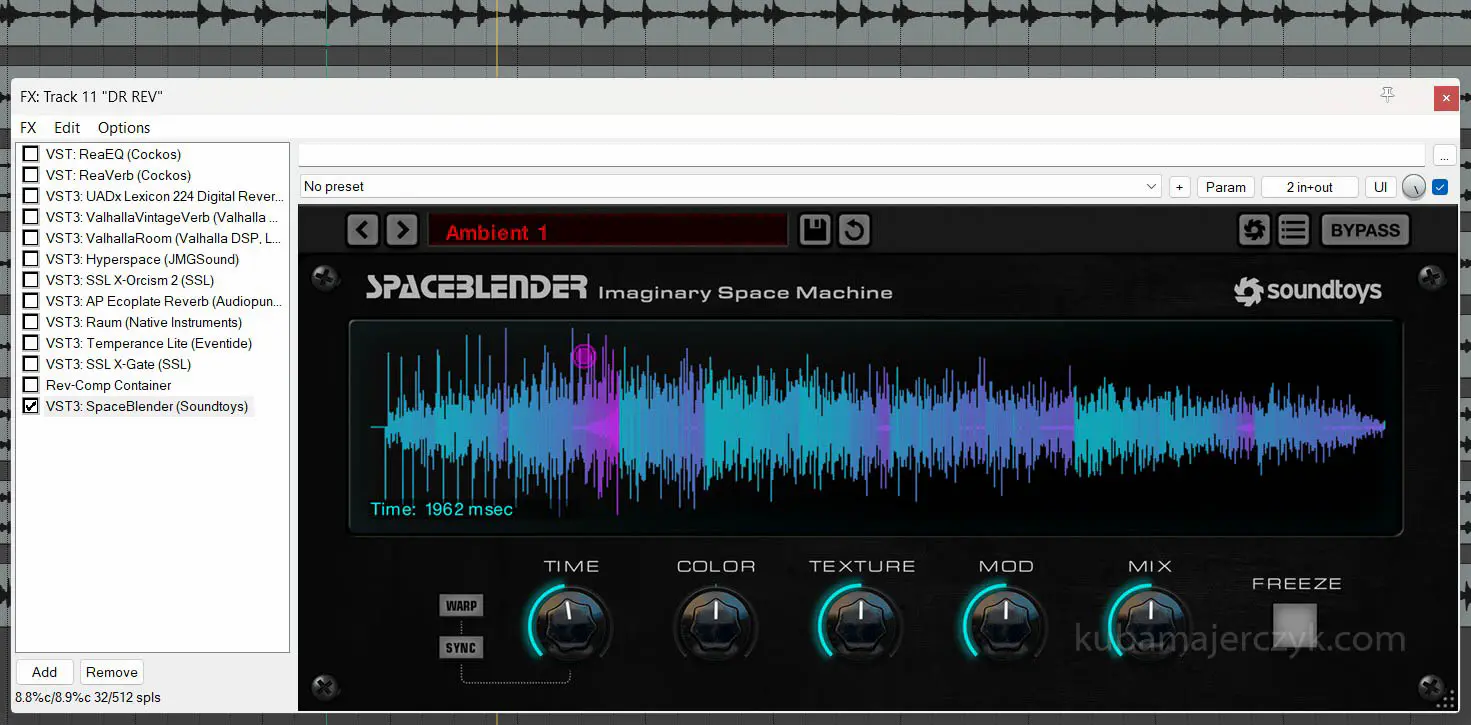The image size is (1471, 725).
Task: Click the undo/revert preset icon
Action: coord(854,231)
